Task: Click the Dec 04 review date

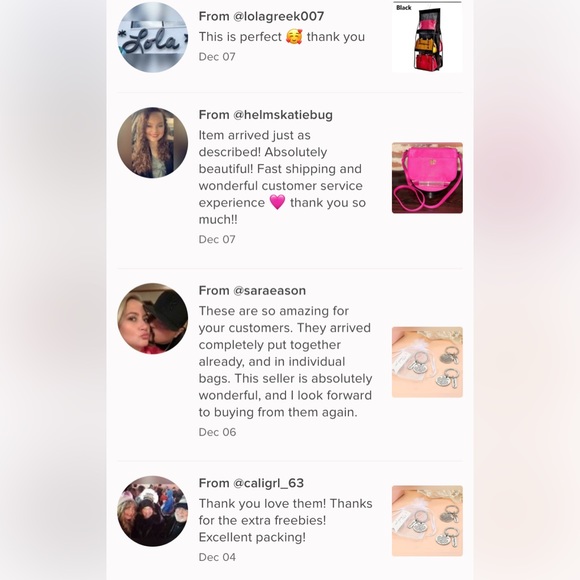Action: point(217,557)
